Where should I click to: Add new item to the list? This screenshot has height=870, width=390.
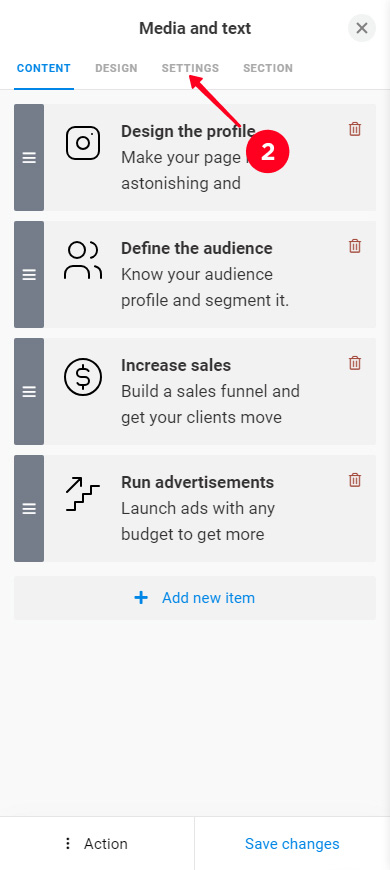tap(195, 598)
